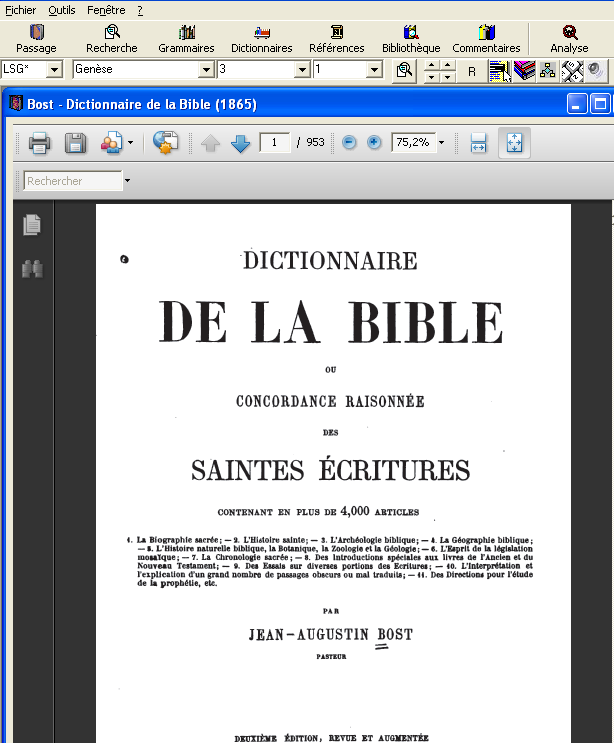
Task: Print the PDF document
Action: point(39,143)
